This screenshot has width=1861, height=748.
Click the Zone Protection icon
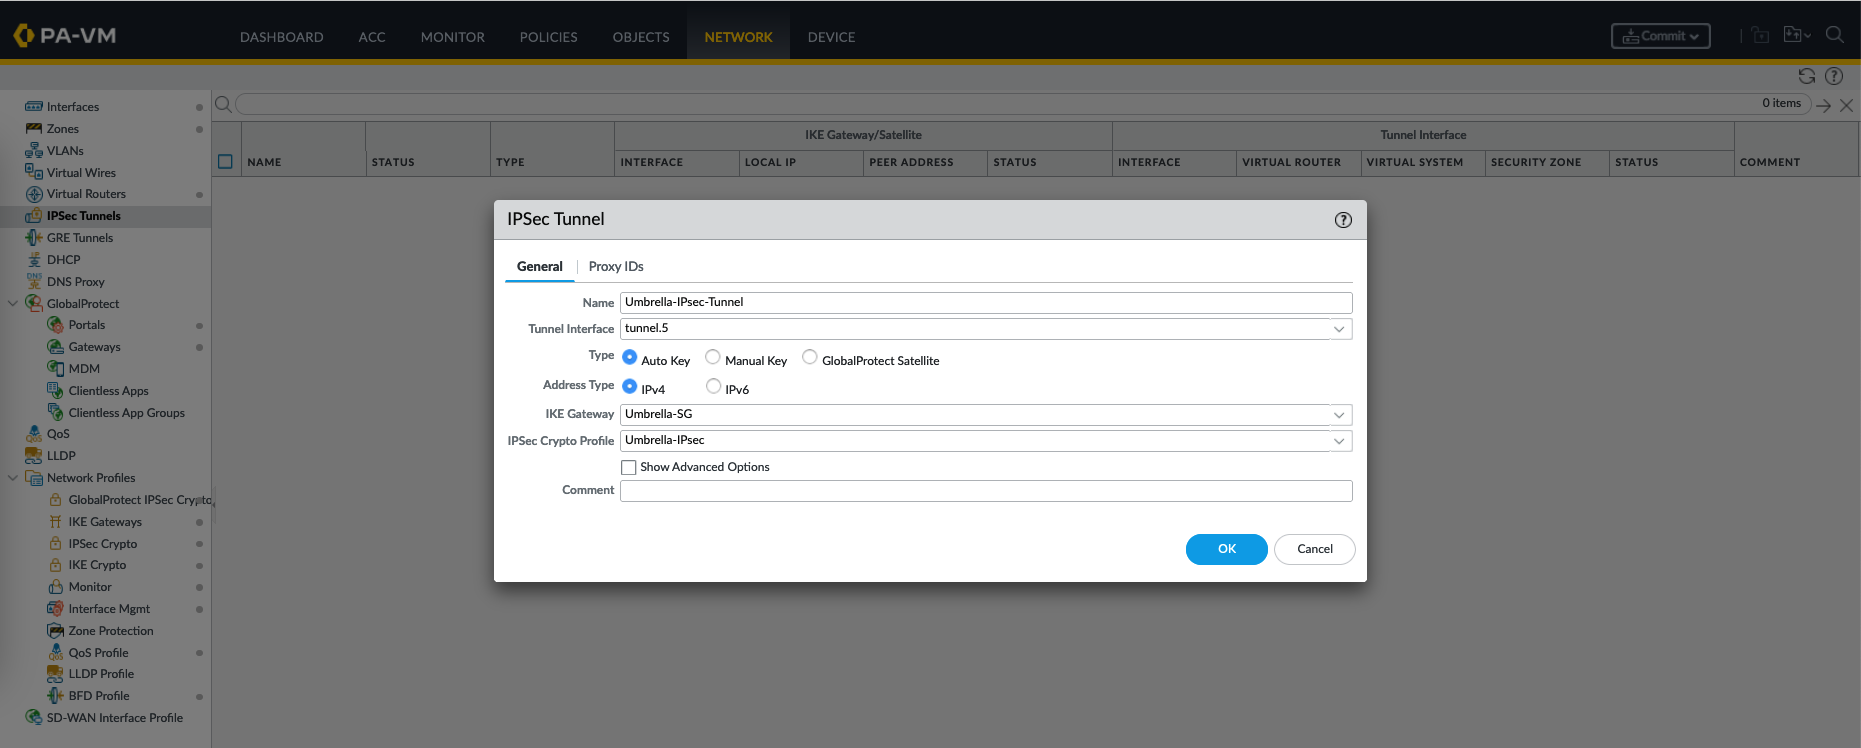click(56, 631)
